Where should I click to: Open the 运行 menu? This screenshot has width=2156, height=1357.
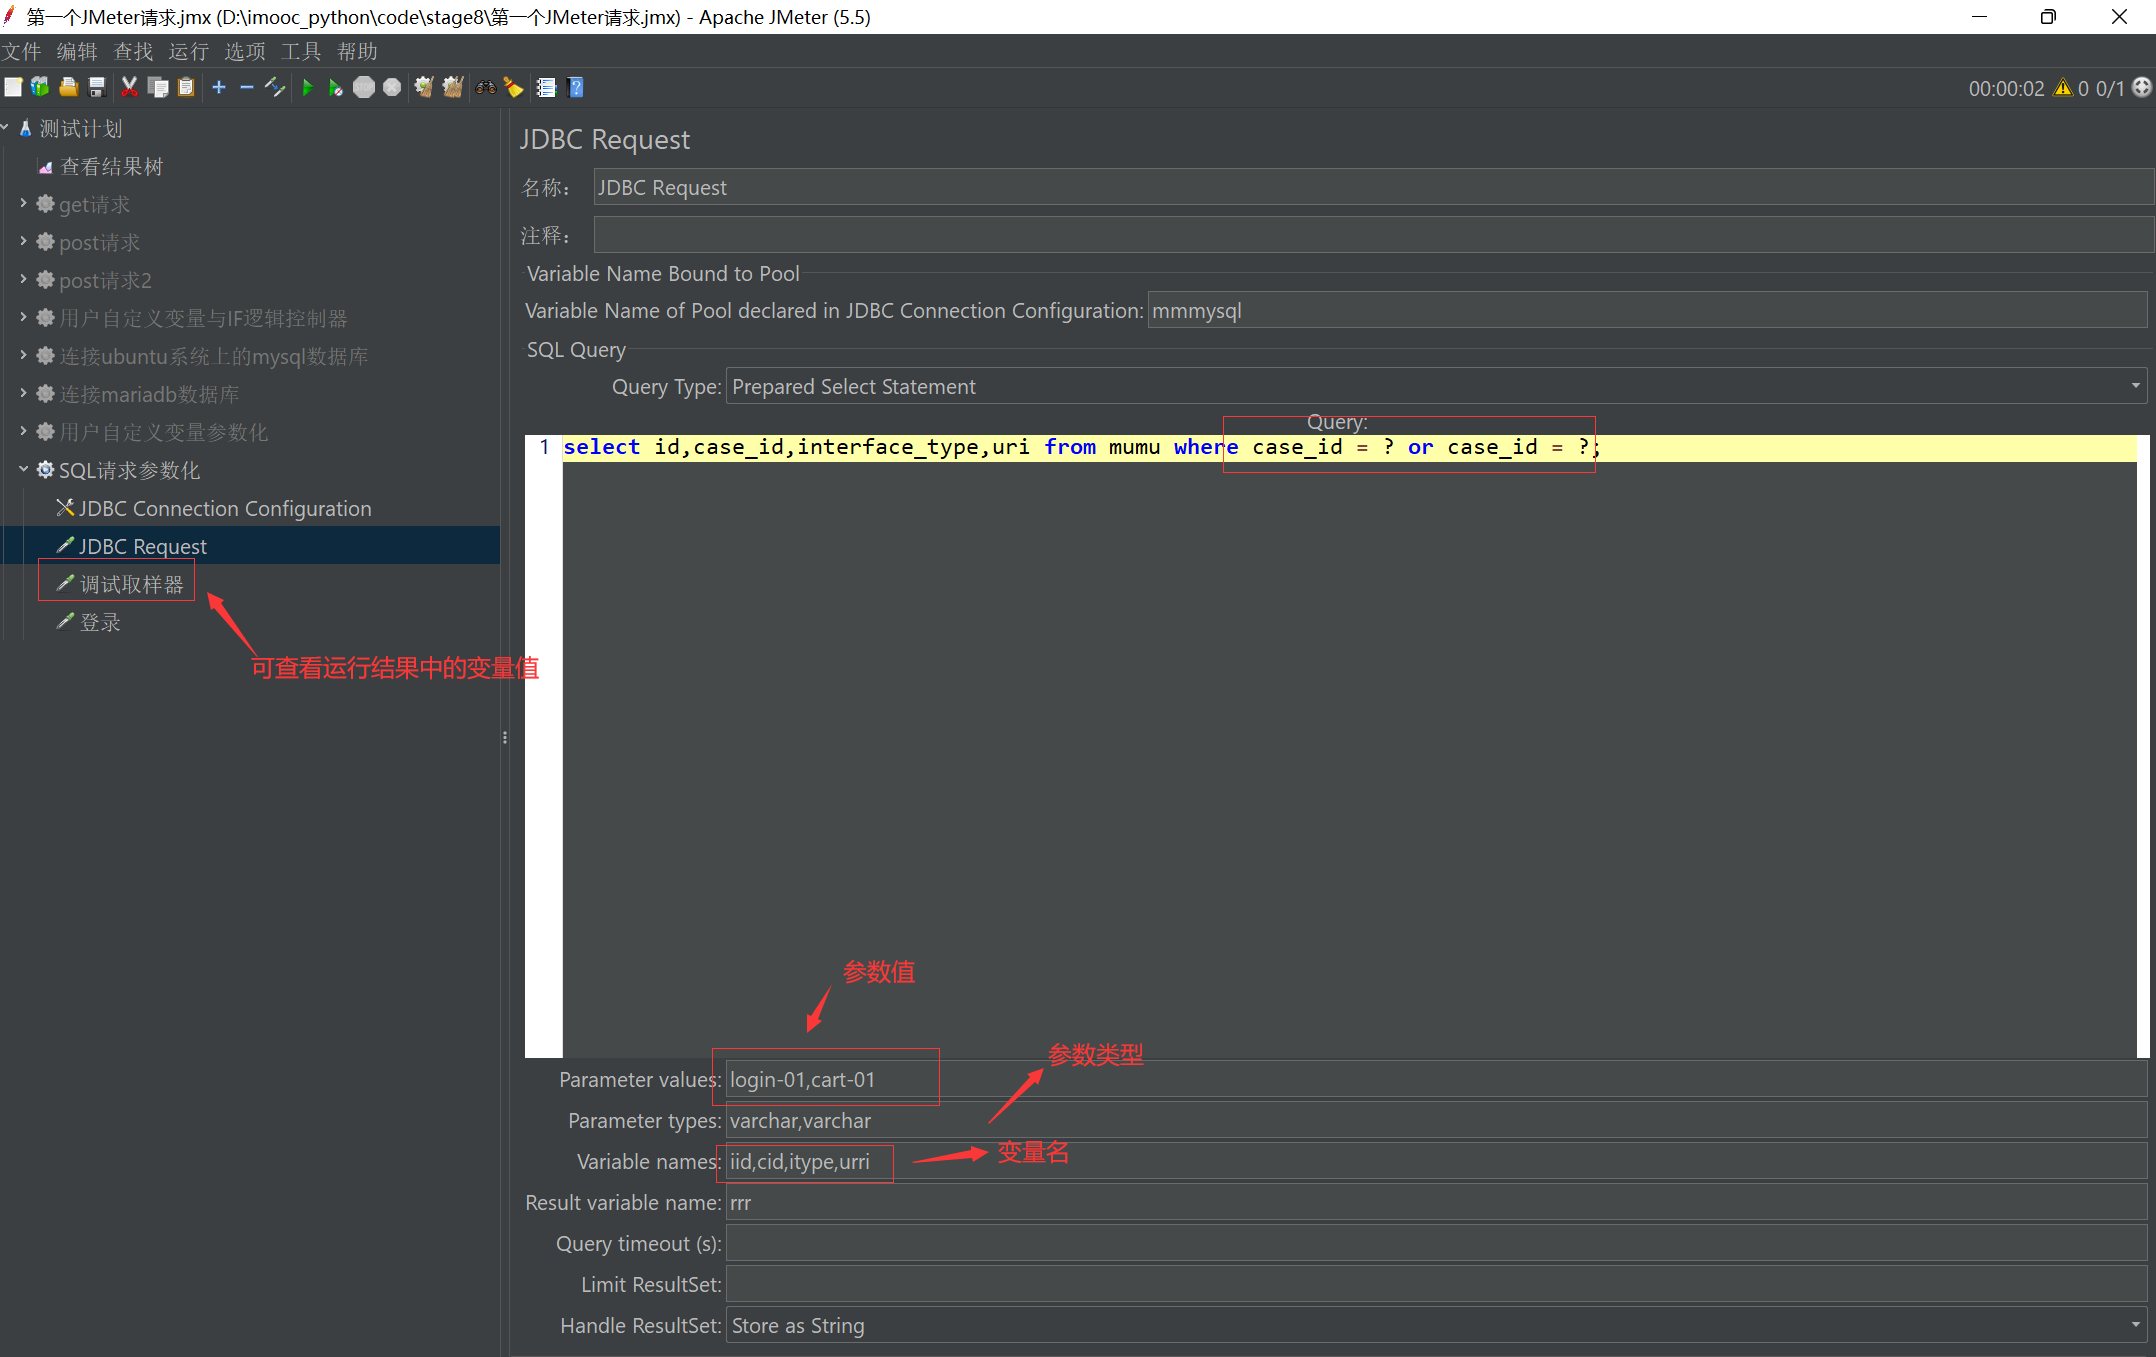coord(188,51)
